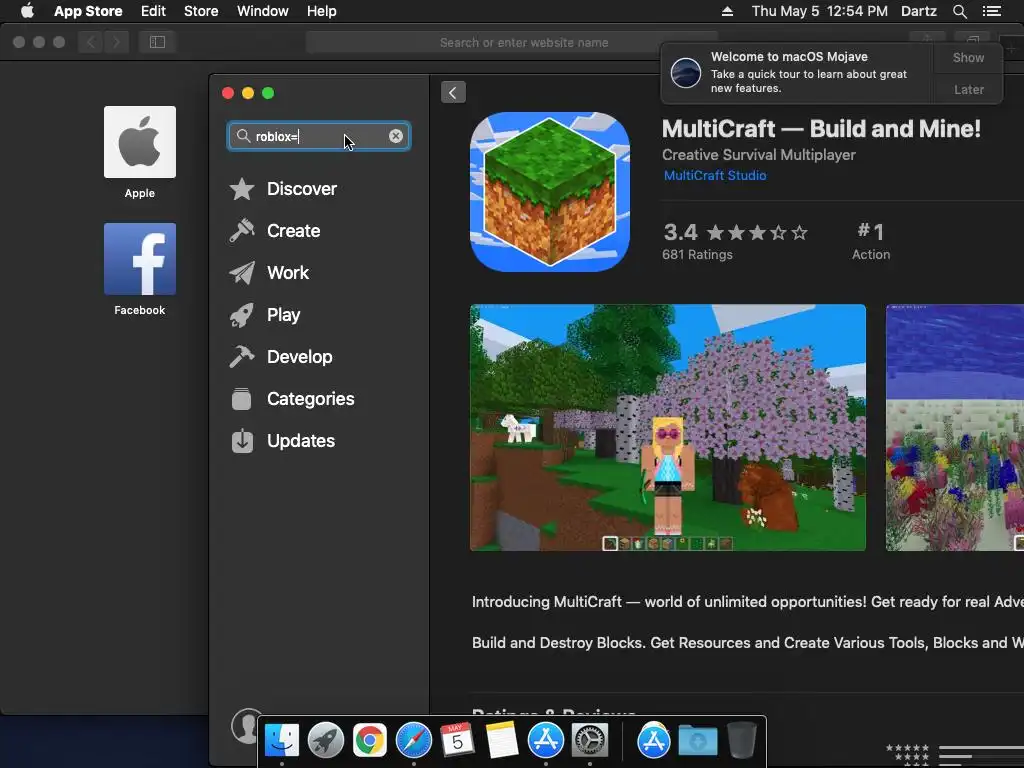Click the magnifier icon in search field

(x=243, y=136)
